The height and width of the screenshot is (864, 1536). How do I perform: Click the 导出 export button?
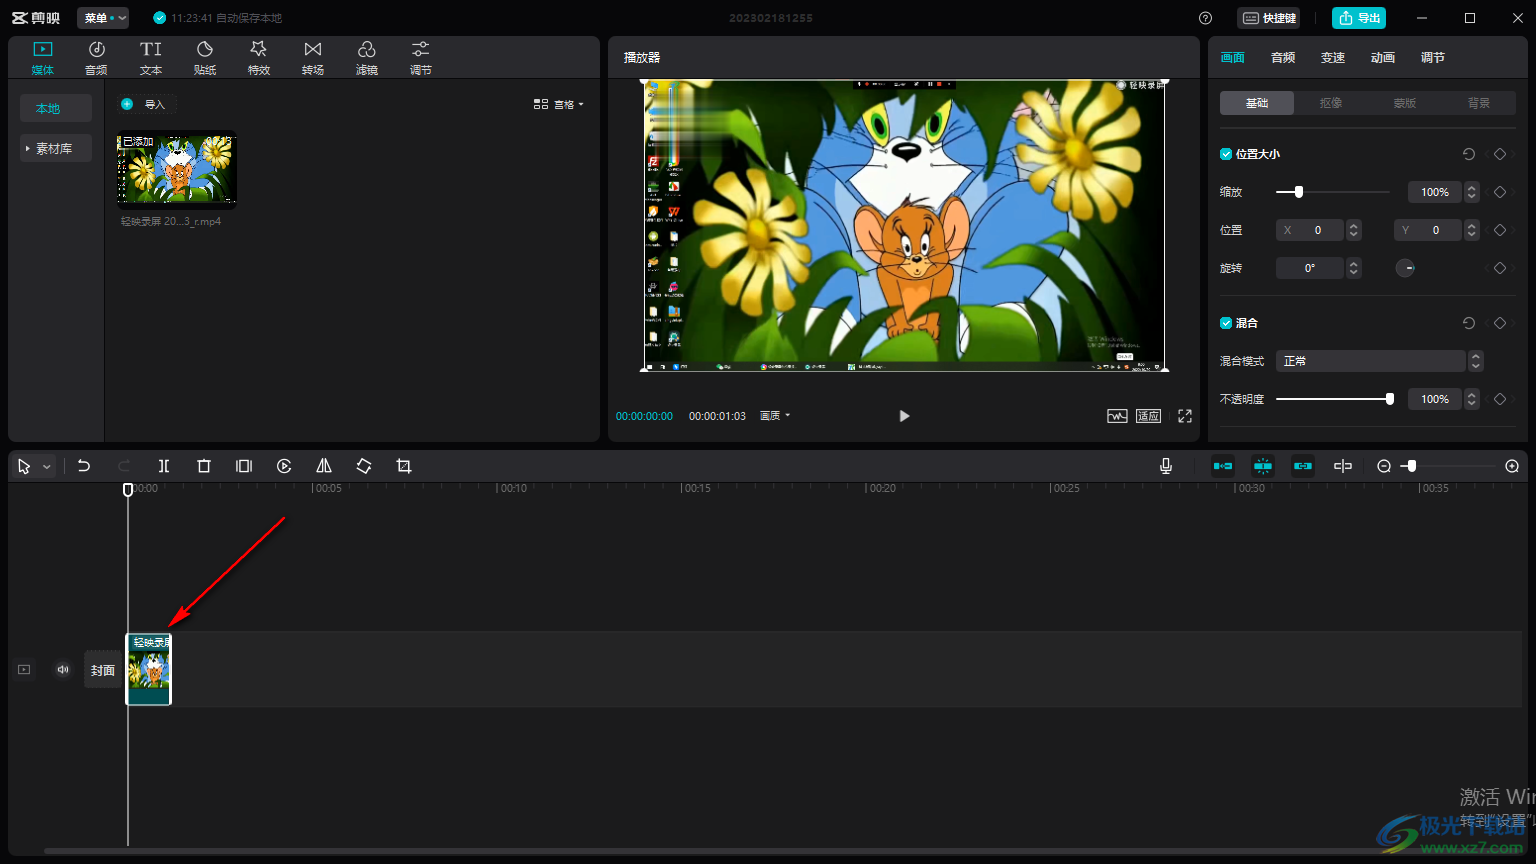pyautogui.click(x=1359, y=18)
